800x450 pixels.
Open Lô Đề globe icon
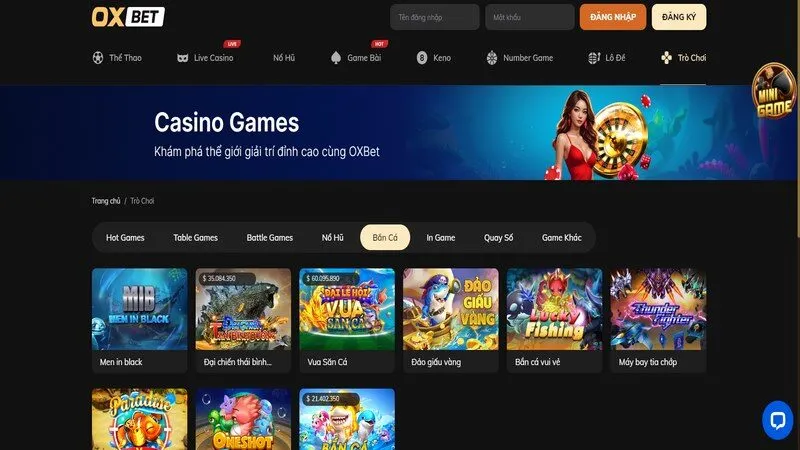click(594, 58)
